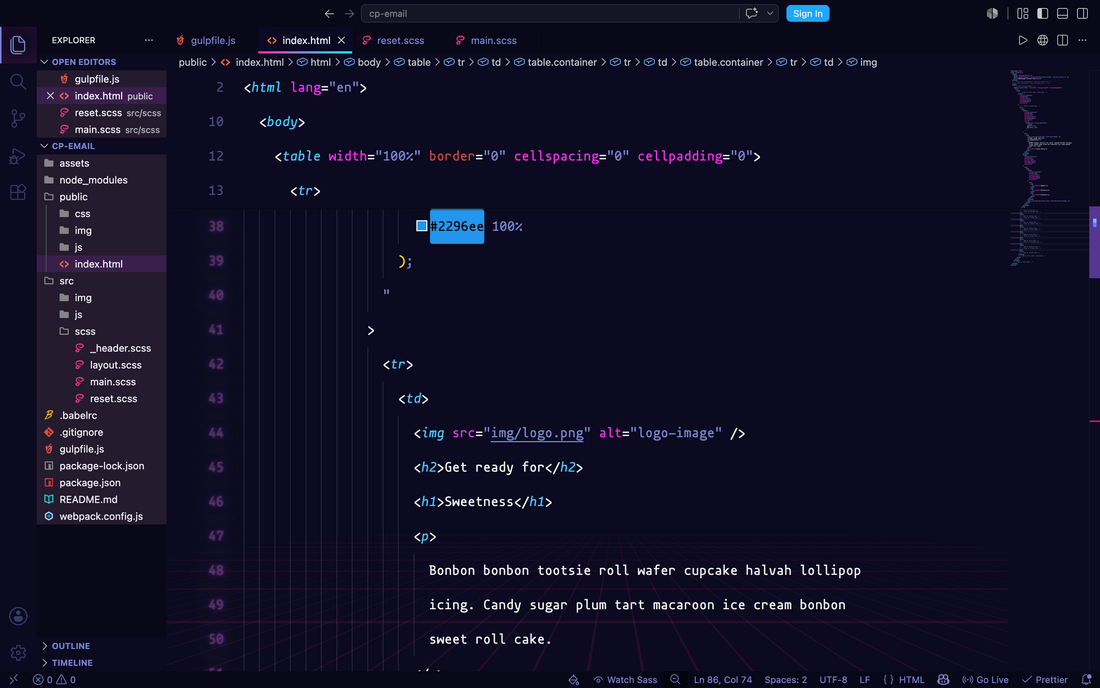This screenshot has width=1100, height=688.
Task: Expand the css folder under public
Action: [101, 214]
